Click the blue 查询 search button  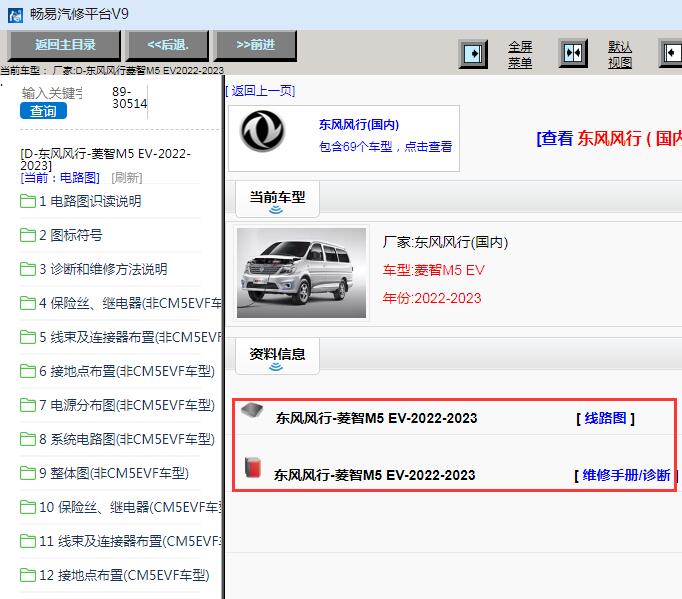[x=43, y=111]
